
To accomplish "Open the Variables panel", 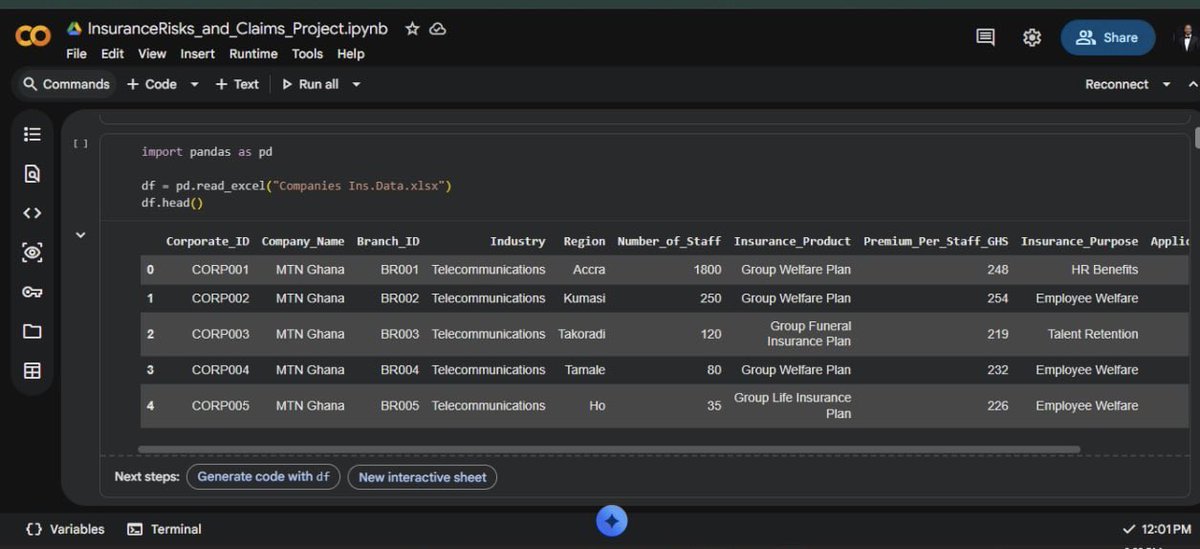I will [65, 529].
